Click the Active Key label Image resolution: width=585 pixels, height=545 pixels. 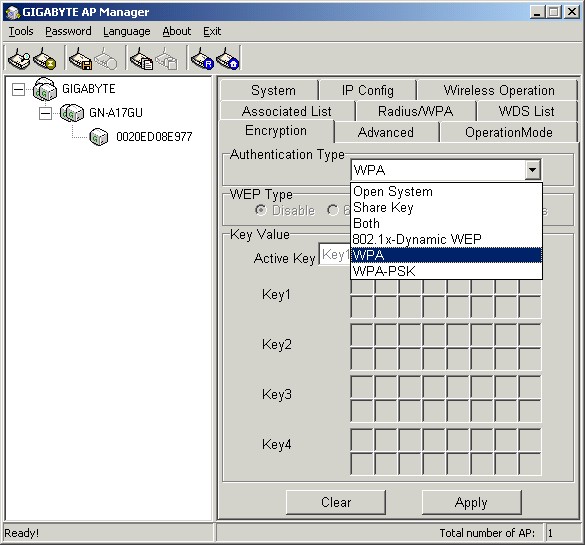(x=285, y=258)
